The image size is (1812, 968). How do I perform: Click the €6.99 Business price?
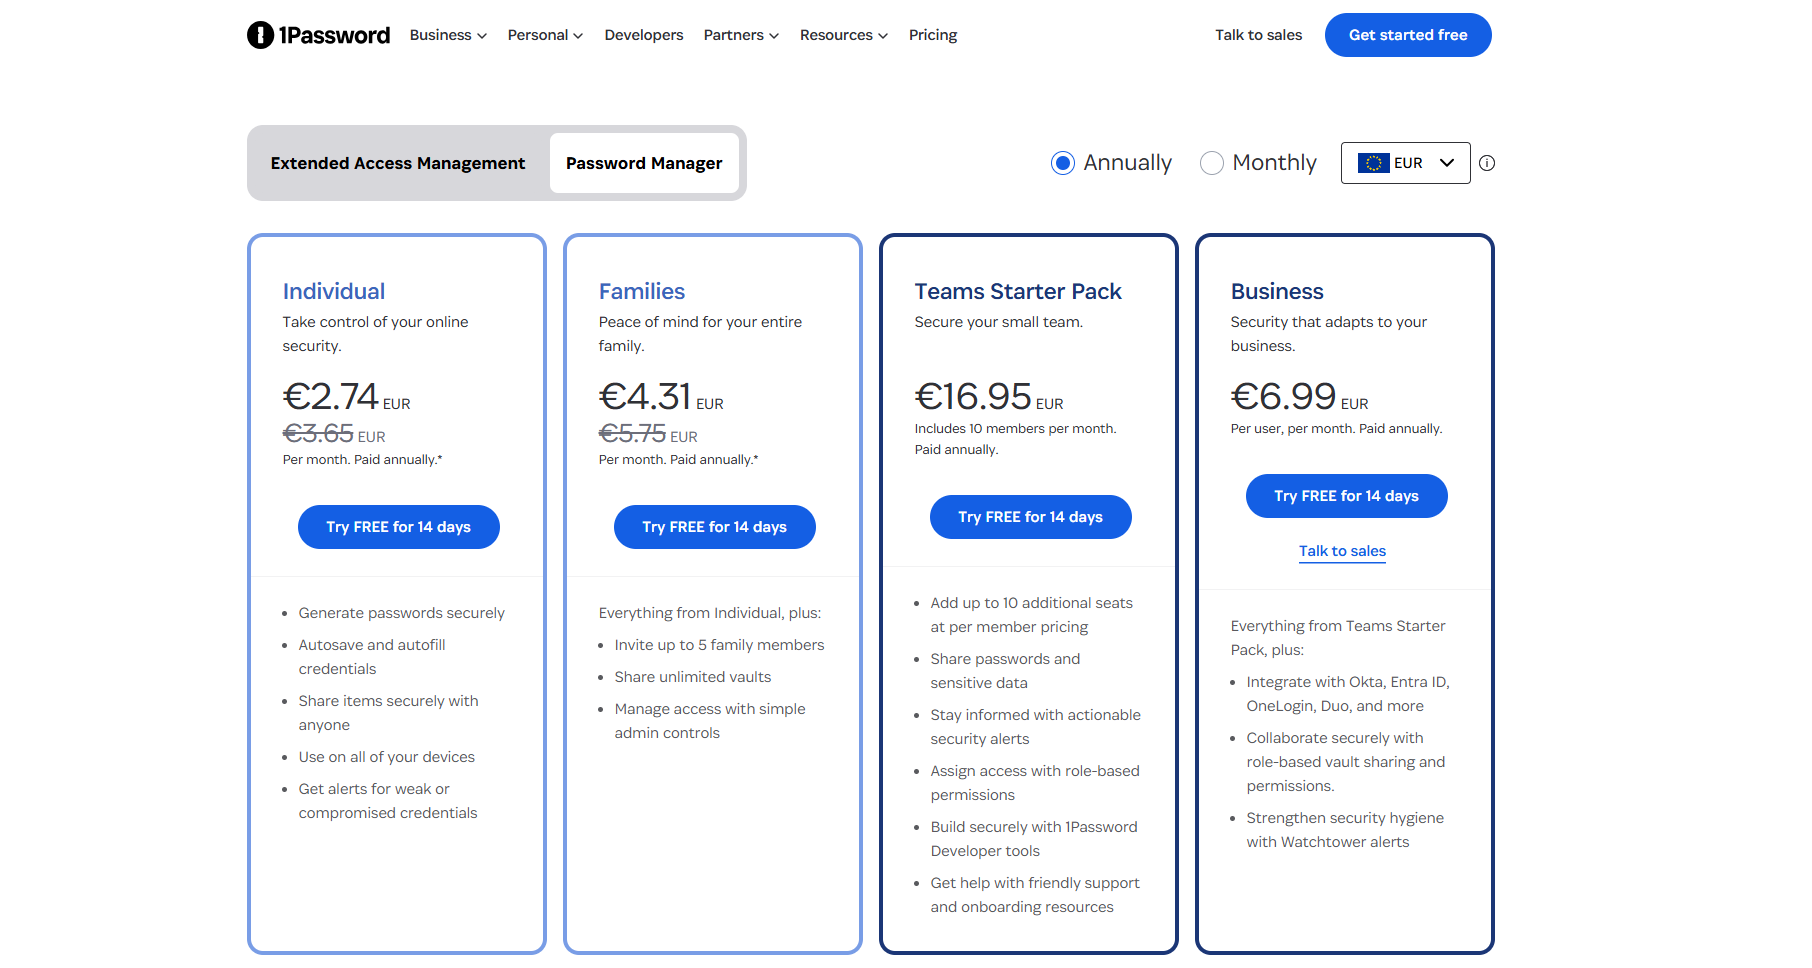pos(1284,396)
